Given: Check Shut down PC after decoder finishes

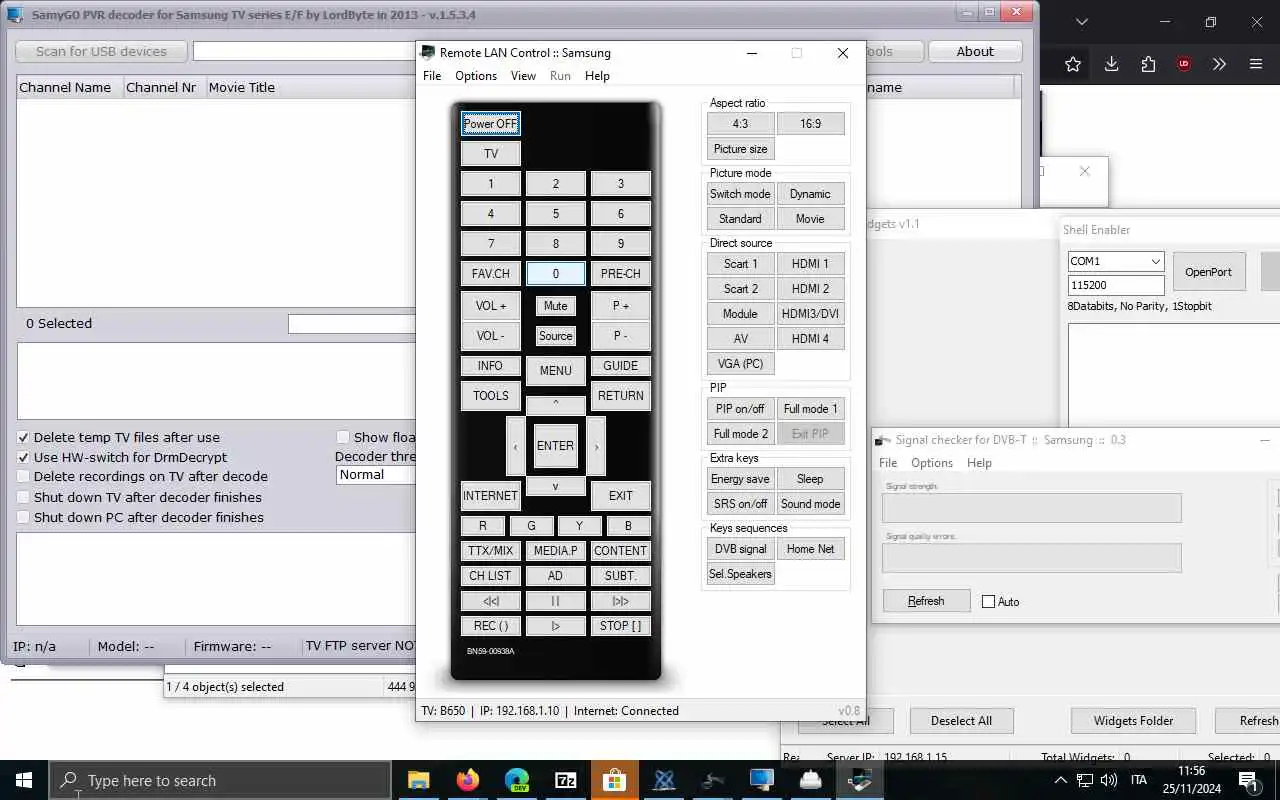Looking at the screenshot, I should click(x=24, y=517).
